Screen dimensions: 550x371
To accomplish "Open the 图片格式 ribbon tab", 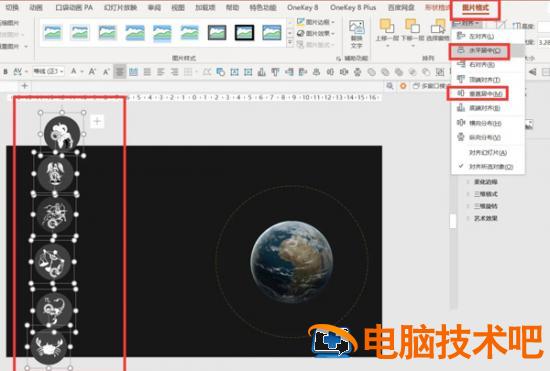I will click(x=475, y=8).
